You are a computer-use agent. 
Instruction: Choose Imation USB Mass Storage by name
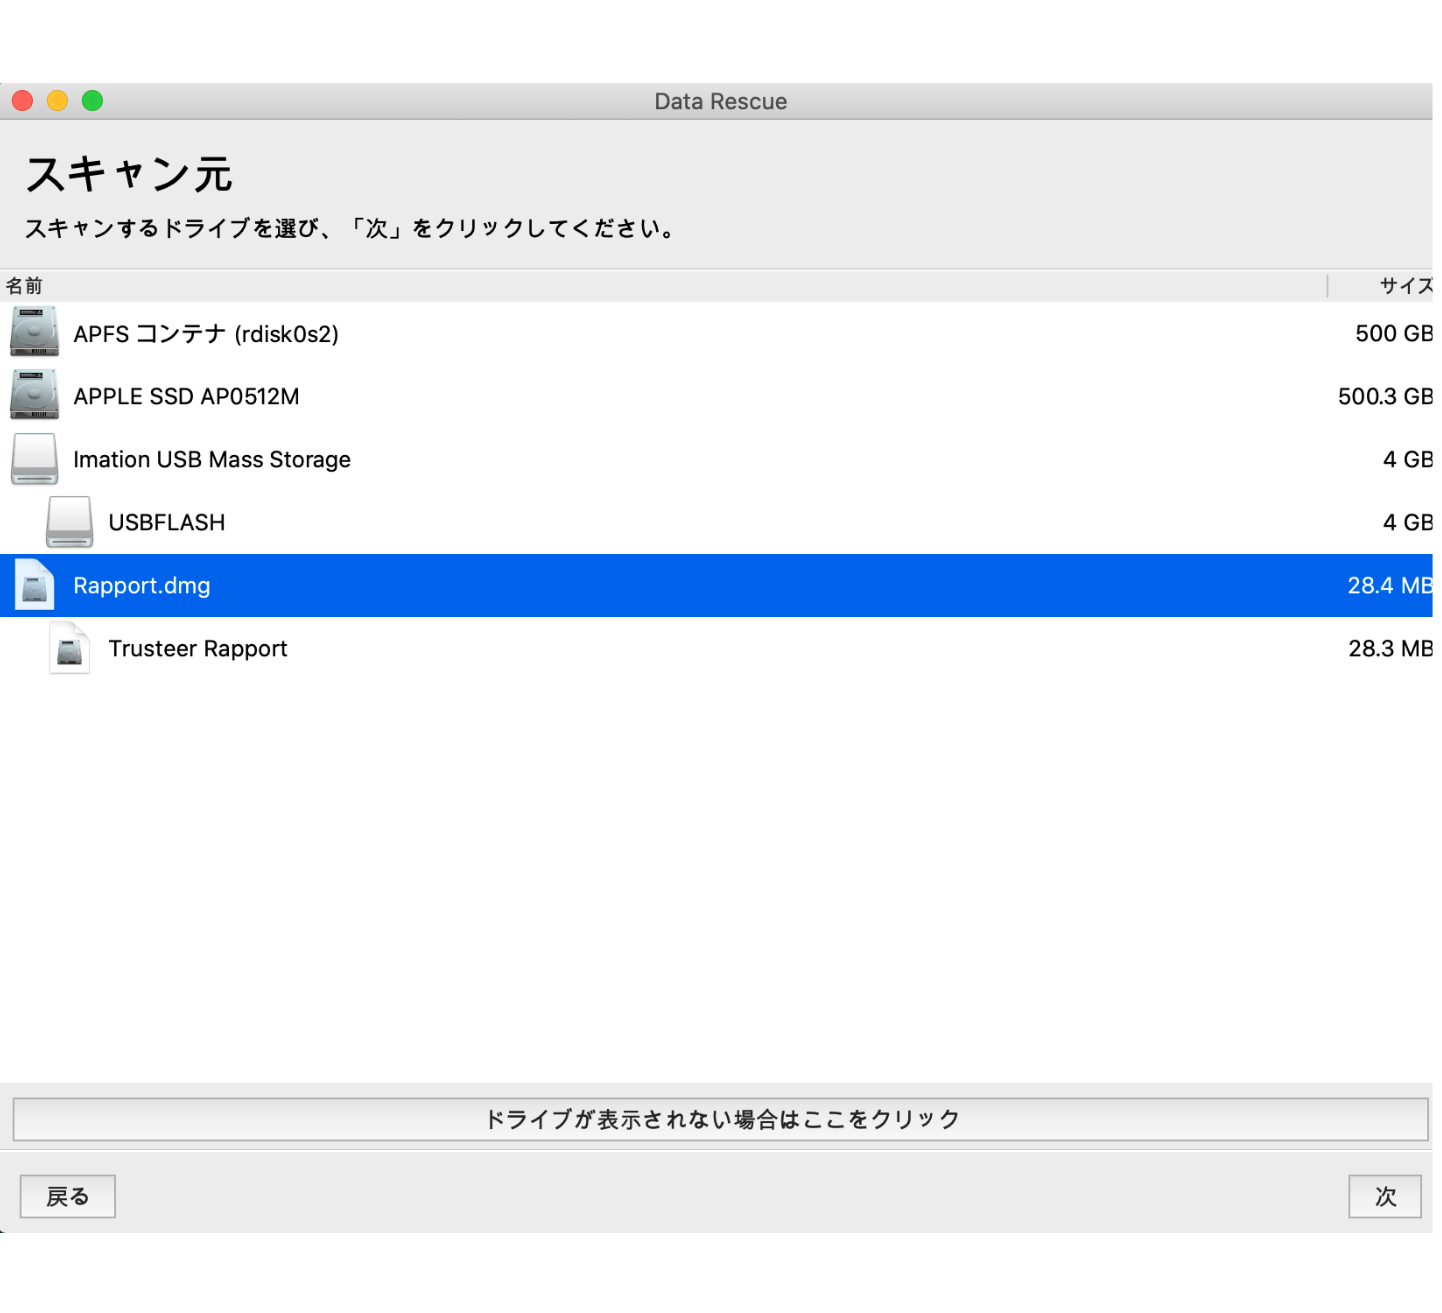click(212, 460)
